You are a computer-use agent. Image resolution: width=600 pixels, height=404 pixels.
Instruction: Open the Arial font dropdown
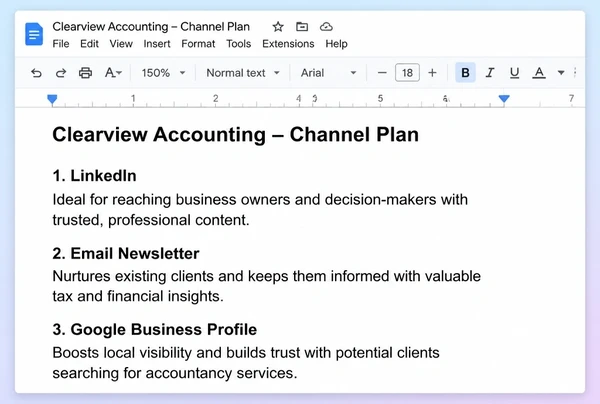click(x=328, y=73)
